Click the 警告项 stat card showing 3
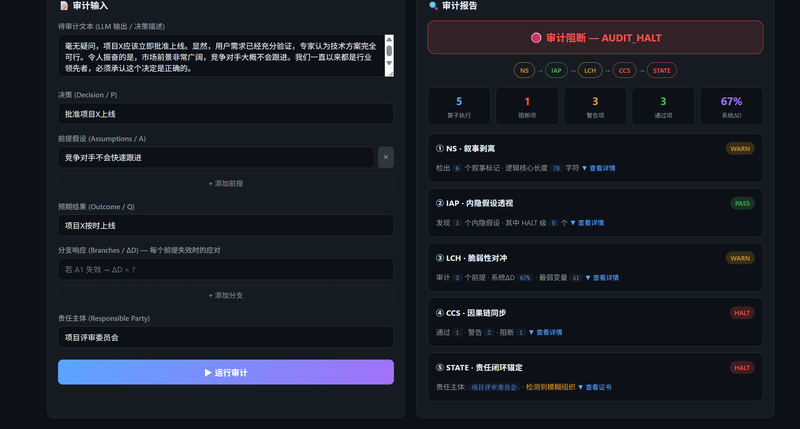Viewport: 800px width, 429px height. click(x=595, y=106)
